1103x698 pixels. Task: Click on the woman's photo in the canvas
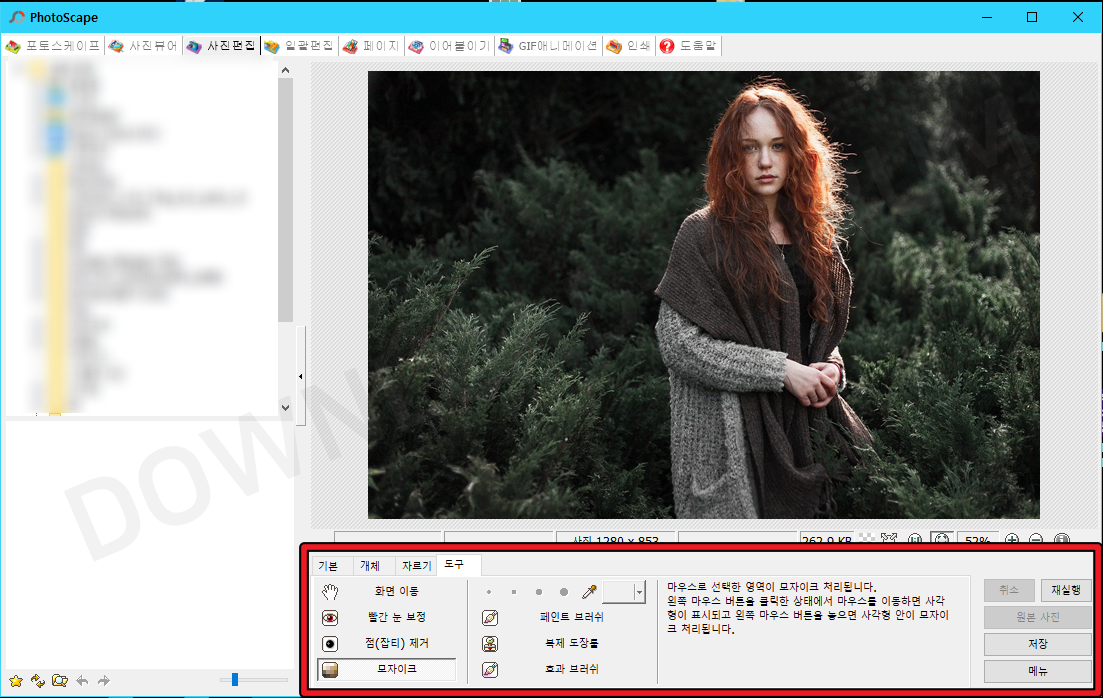[703, 295]
